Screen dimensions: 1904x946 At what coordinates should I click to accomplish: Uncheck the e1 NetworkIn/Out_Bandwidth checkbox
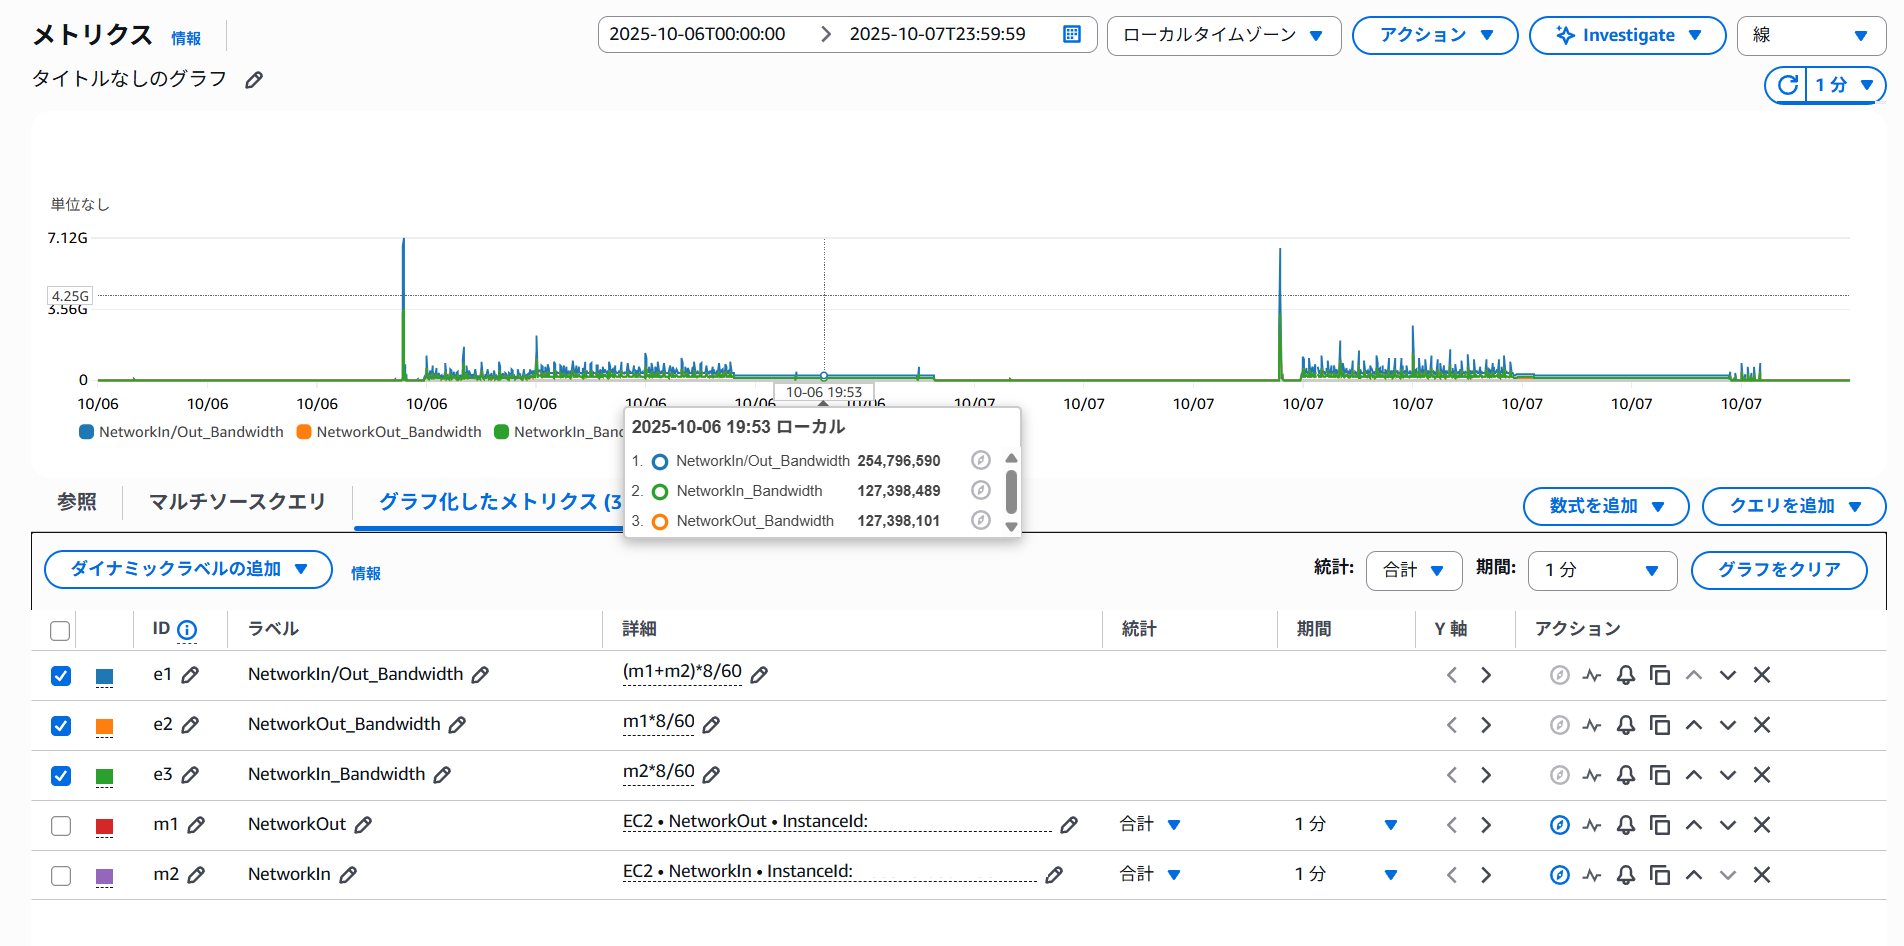pos(61,676)
